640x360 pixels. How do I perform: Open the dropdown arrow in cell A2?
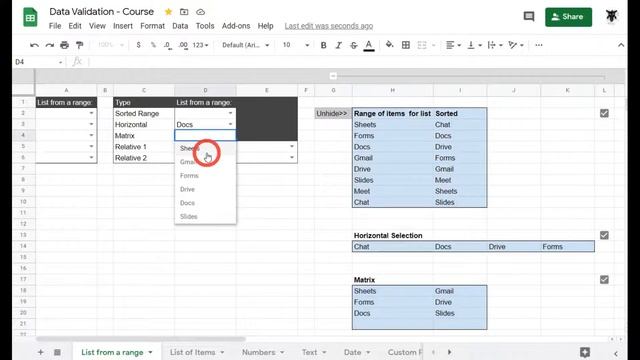pyautogui.click(x=91, y=113)
